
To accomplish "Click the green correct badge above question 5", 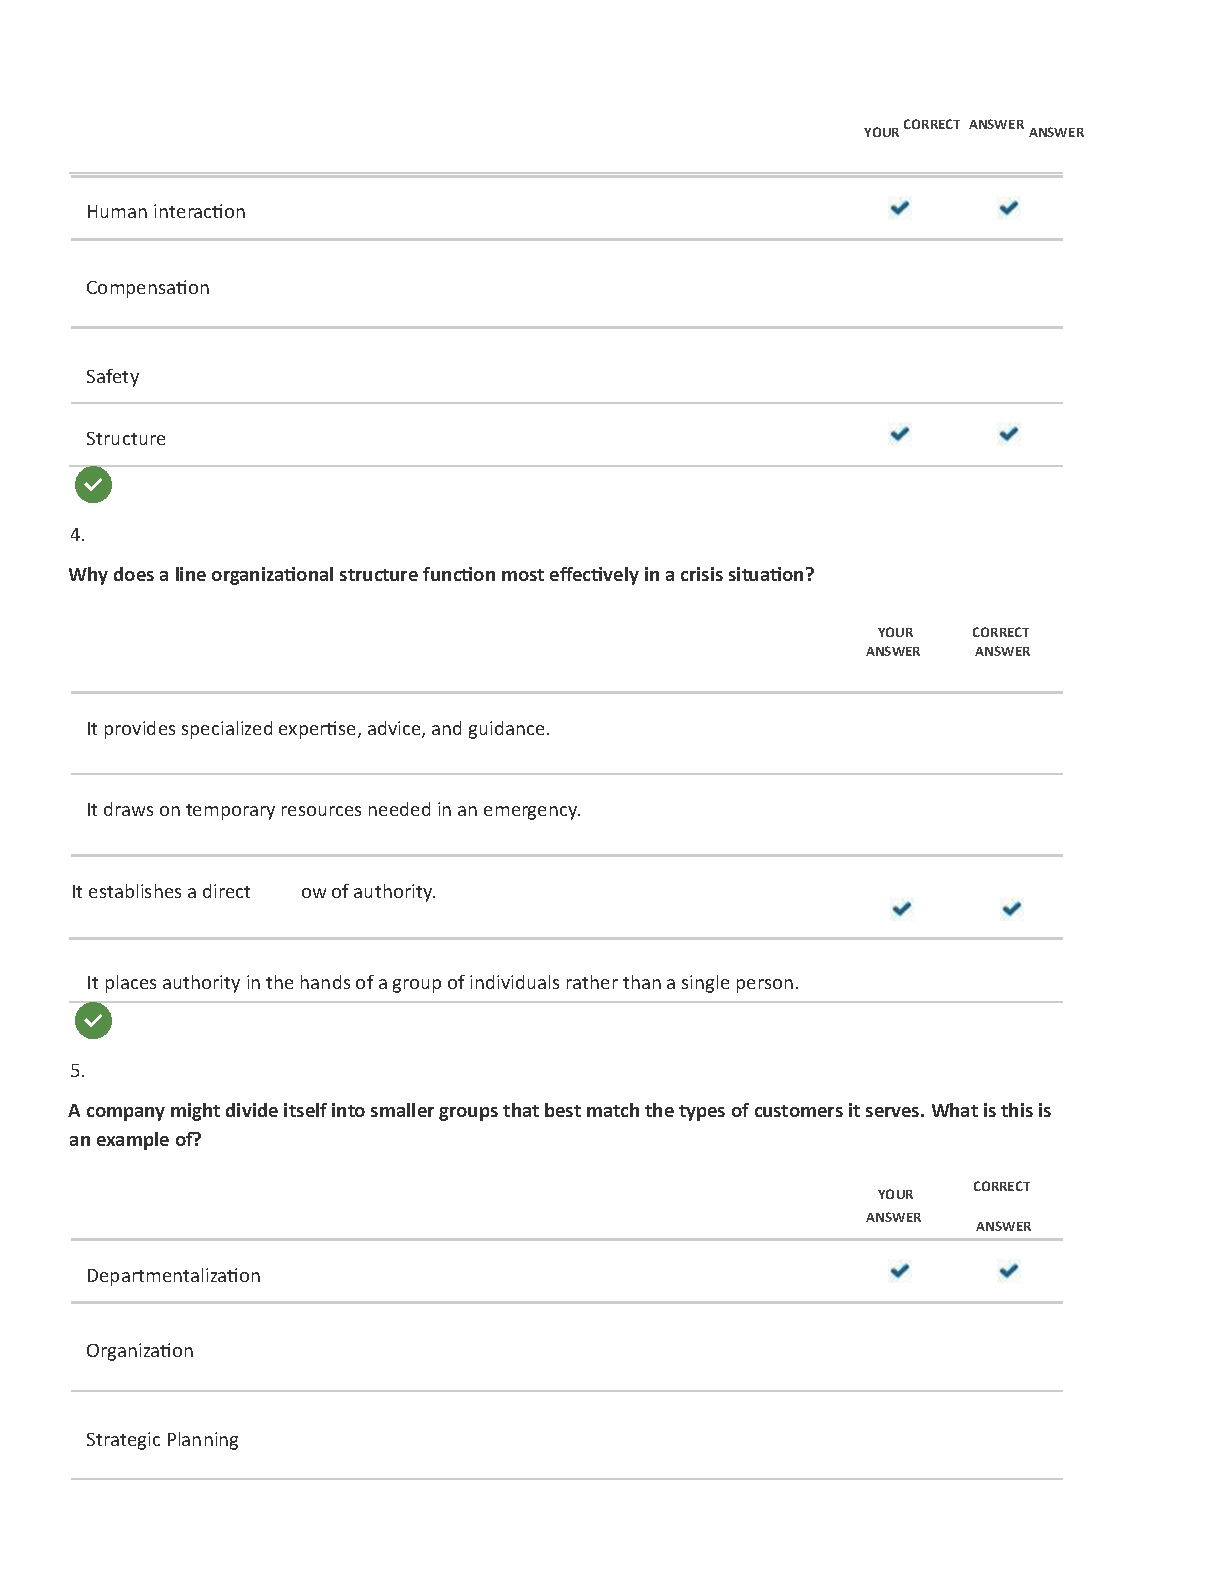I will 93,1021.
